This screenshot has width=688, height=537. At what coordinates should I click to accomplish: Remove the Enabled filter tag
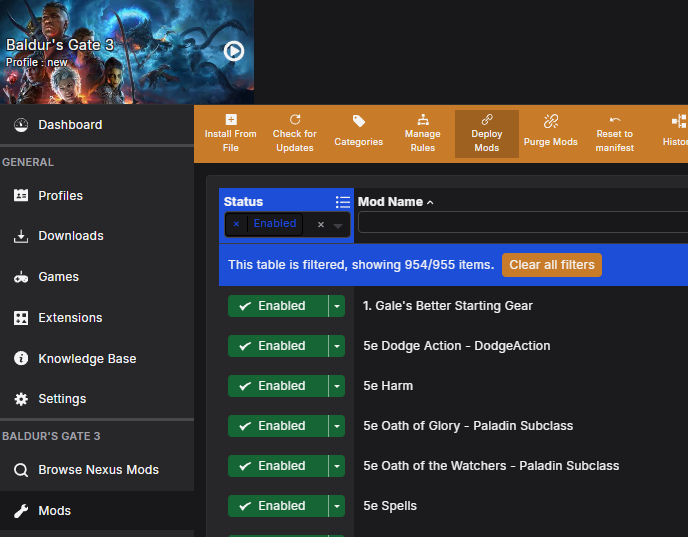(x=236, y=224)
